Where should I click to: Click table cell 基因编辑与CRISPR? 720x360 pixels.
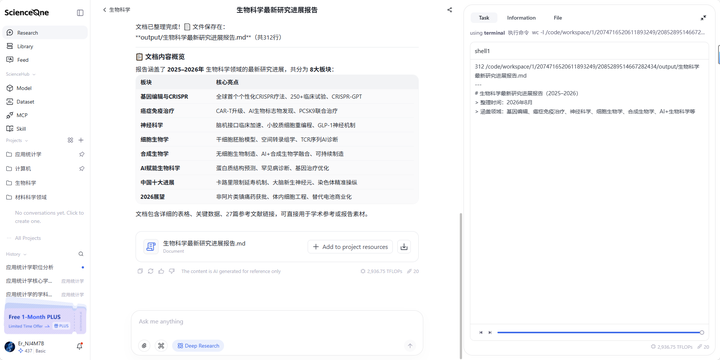click(164, 97)
